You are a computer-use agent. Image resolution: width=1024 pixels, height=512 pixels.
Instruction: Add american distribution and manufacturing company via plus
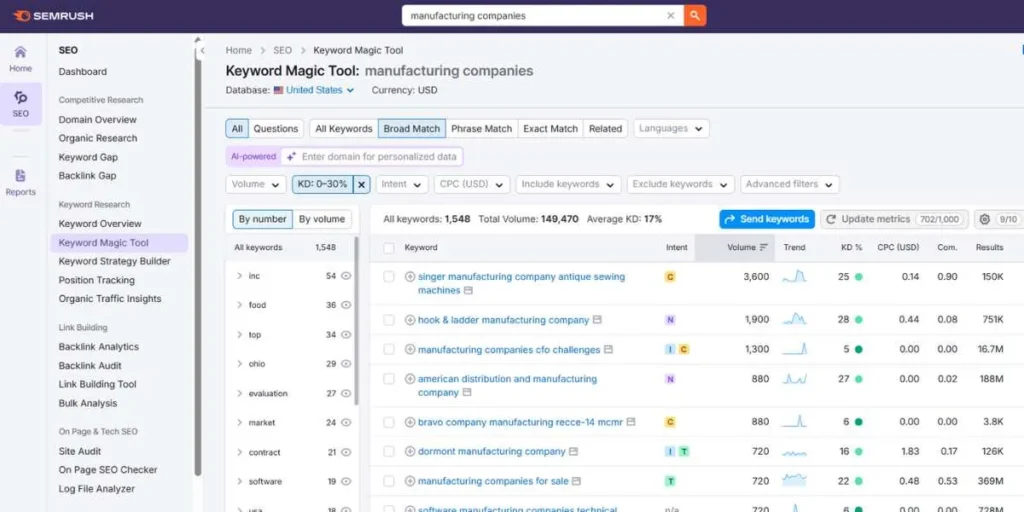click(x=409, y=379)
